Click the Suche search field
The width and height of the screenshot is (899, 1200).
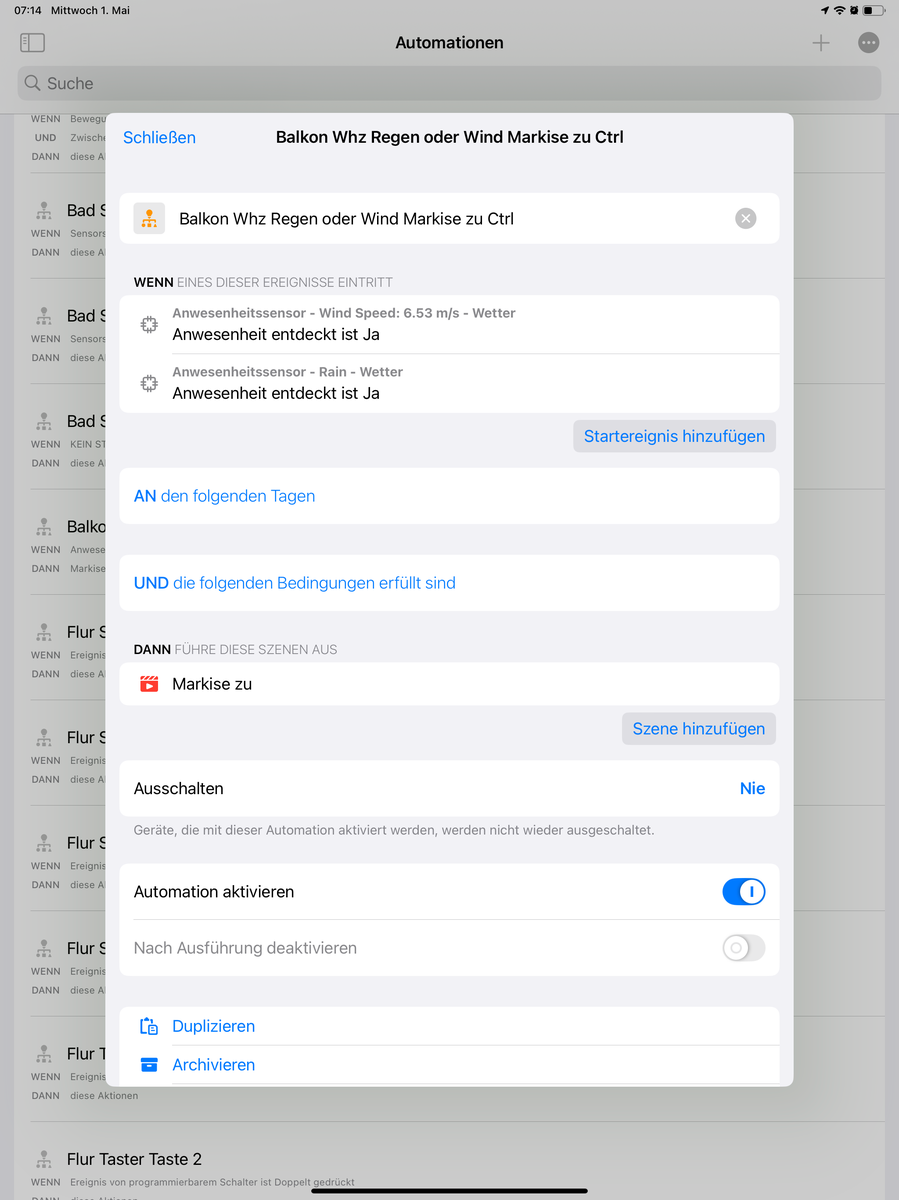click(449, 84)
